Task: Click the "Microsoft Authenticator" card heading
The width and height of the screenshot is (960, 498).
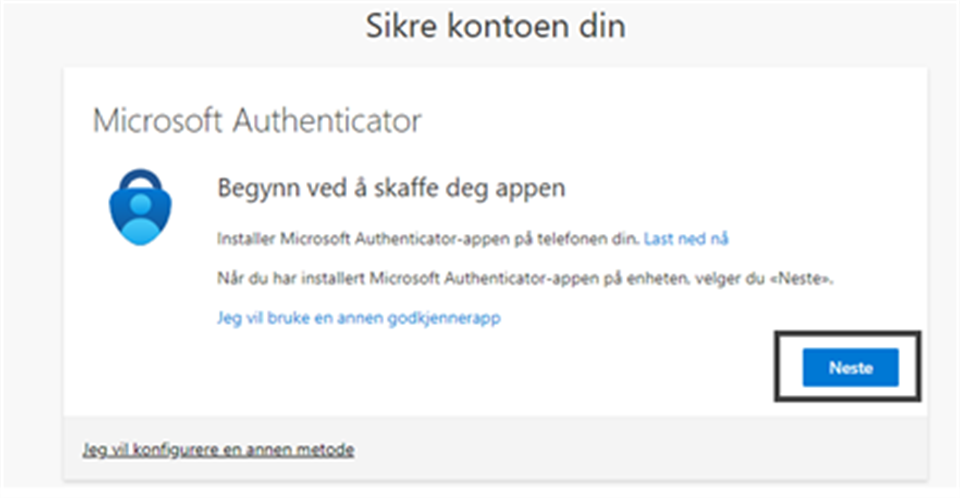Action: click(x=257, y=121)
